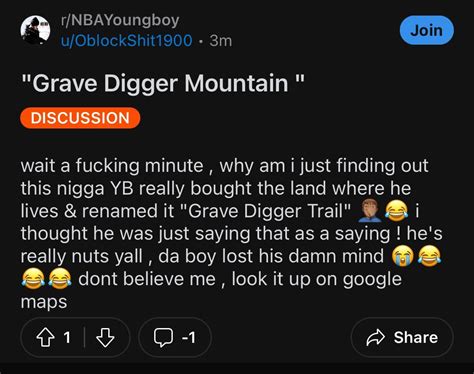Click the 3m post timestamp

pos(221,41)
